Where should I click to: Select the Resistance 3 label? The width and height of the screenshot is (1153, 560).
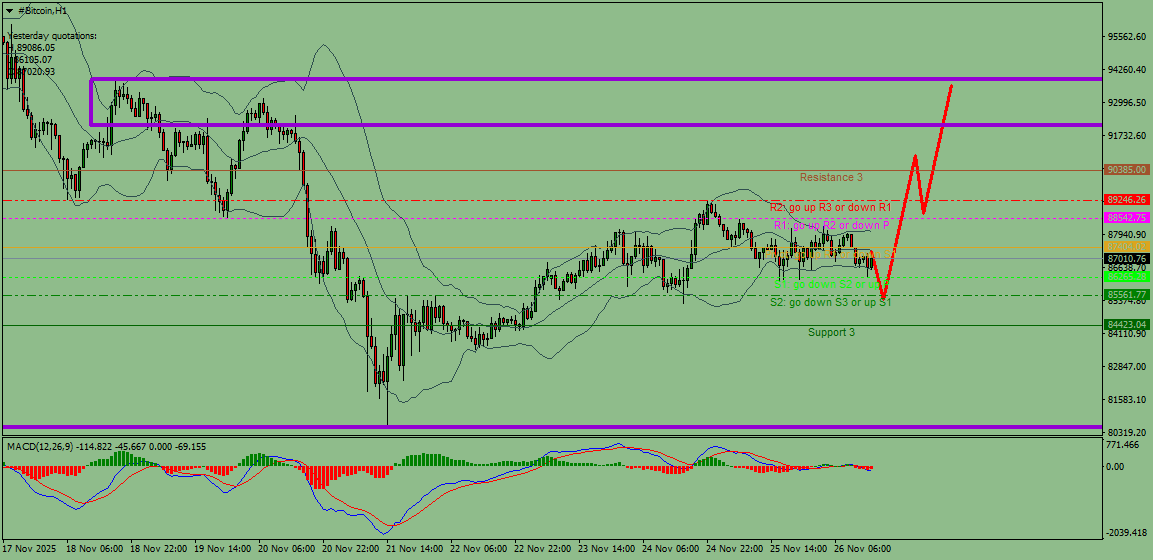coord(831,177)
